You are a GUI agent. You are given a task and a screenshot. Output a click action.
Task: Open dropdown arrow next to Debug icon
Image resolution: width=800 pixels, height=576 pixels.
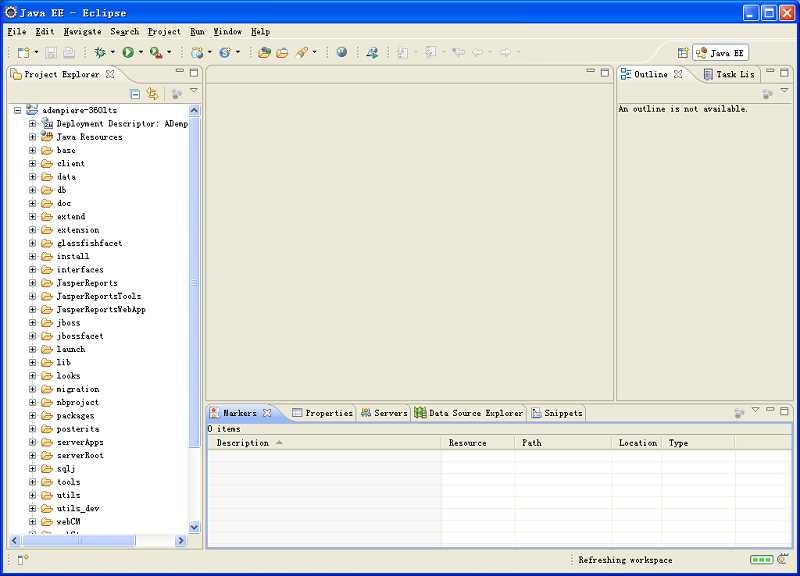(113, 52)
